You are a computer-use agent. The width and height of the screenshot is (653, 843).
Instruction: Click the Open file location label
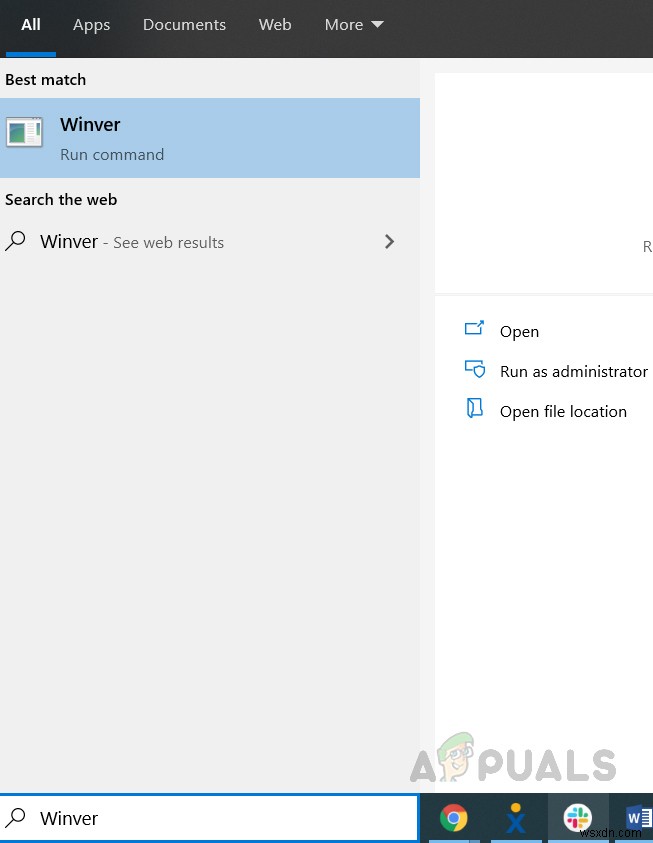pyautogui.click(x=563, y=411)
